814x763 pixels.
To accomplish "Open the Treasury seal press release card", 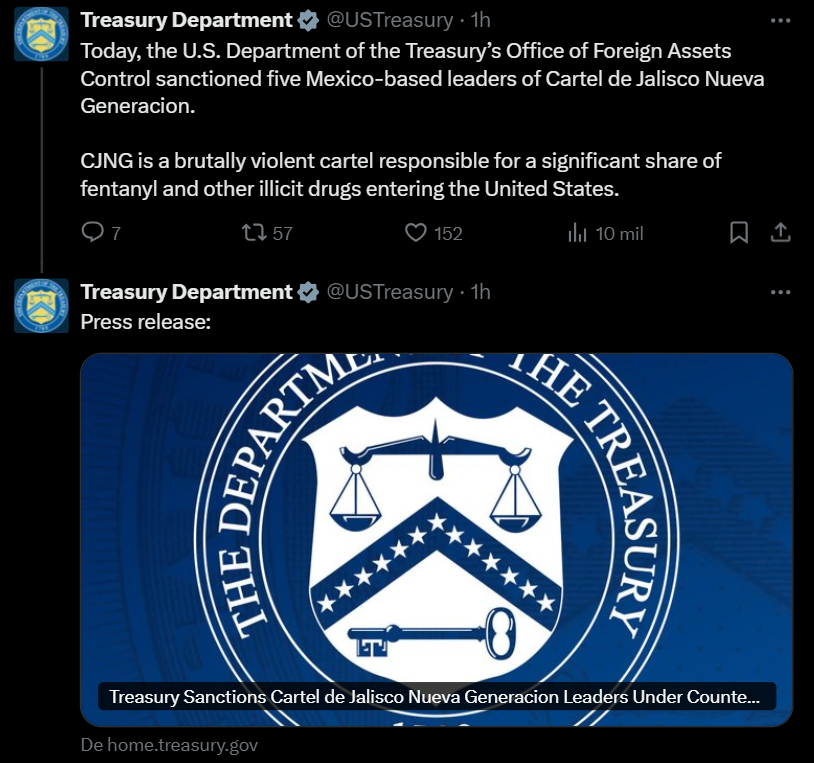I will 436,520.
